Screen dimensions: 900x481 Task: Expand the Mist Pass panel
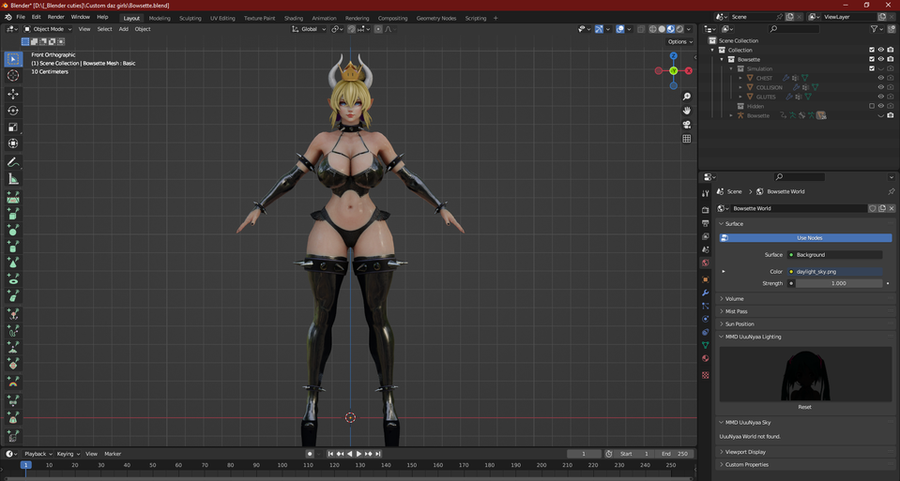[x=736, y=312]
